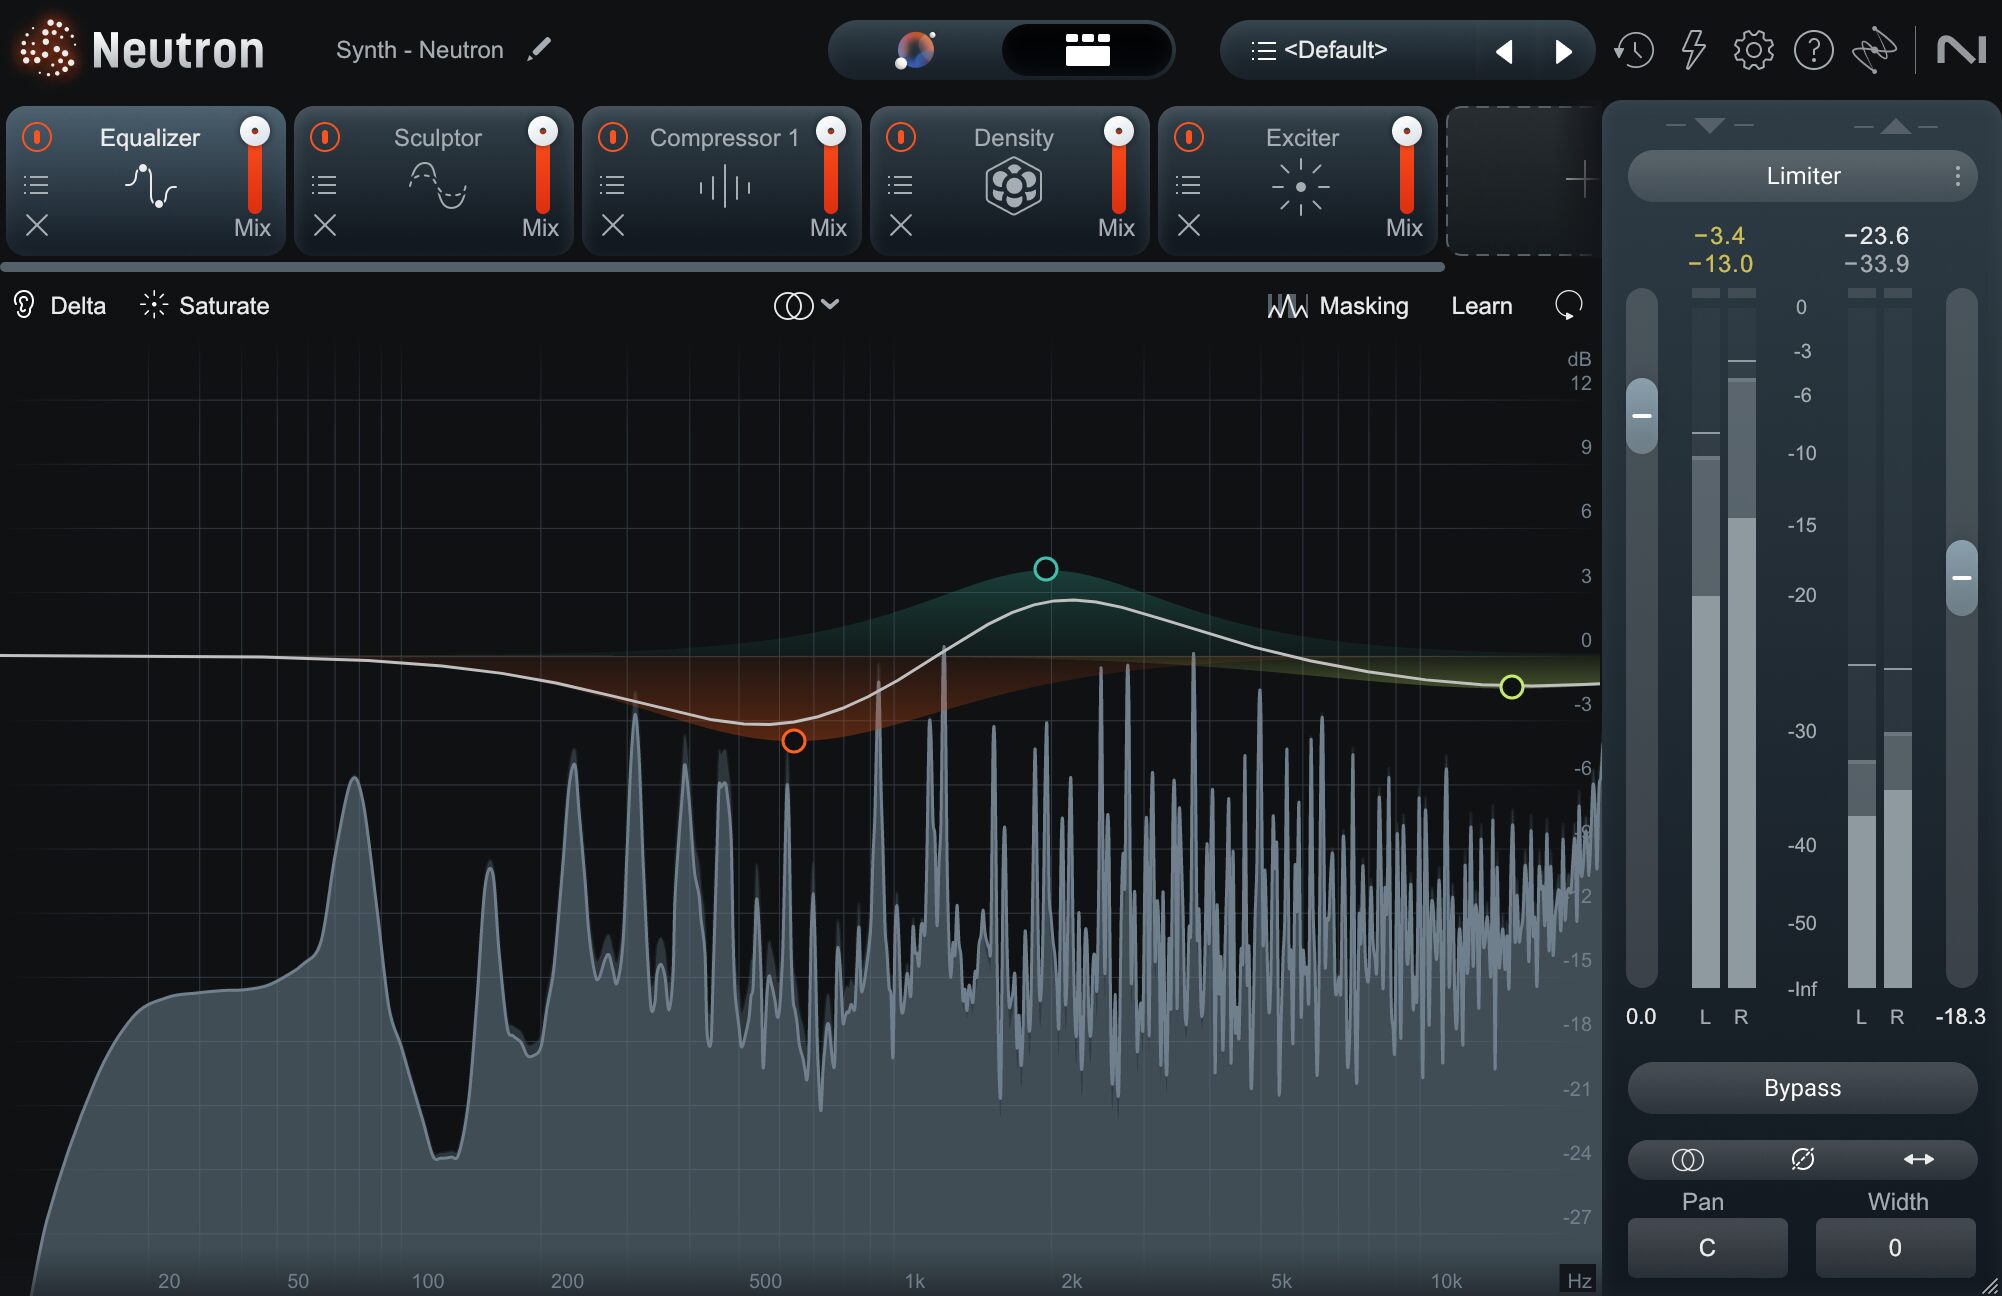Click the Native Instruments logo

pyautogui.click(x=1960, y=50)
